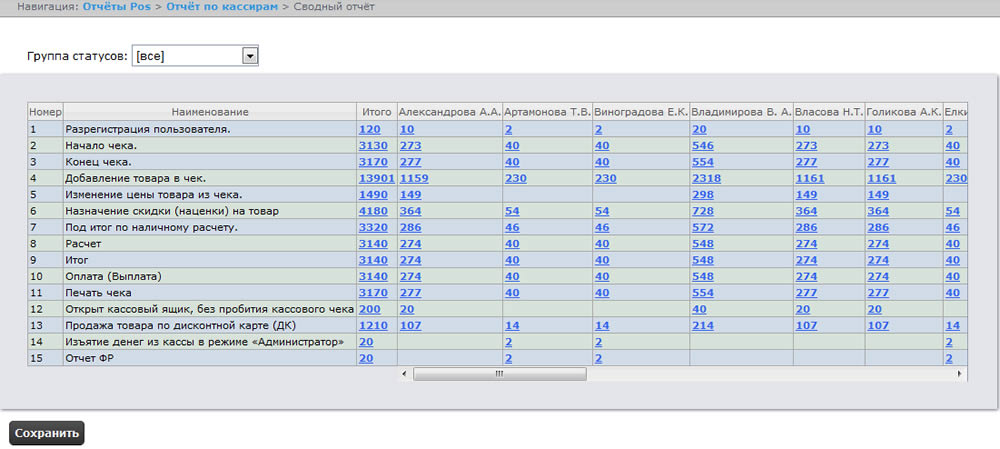
Task: Open the 1159 value under Александрова А.А.
Action: tap(414, 178)
